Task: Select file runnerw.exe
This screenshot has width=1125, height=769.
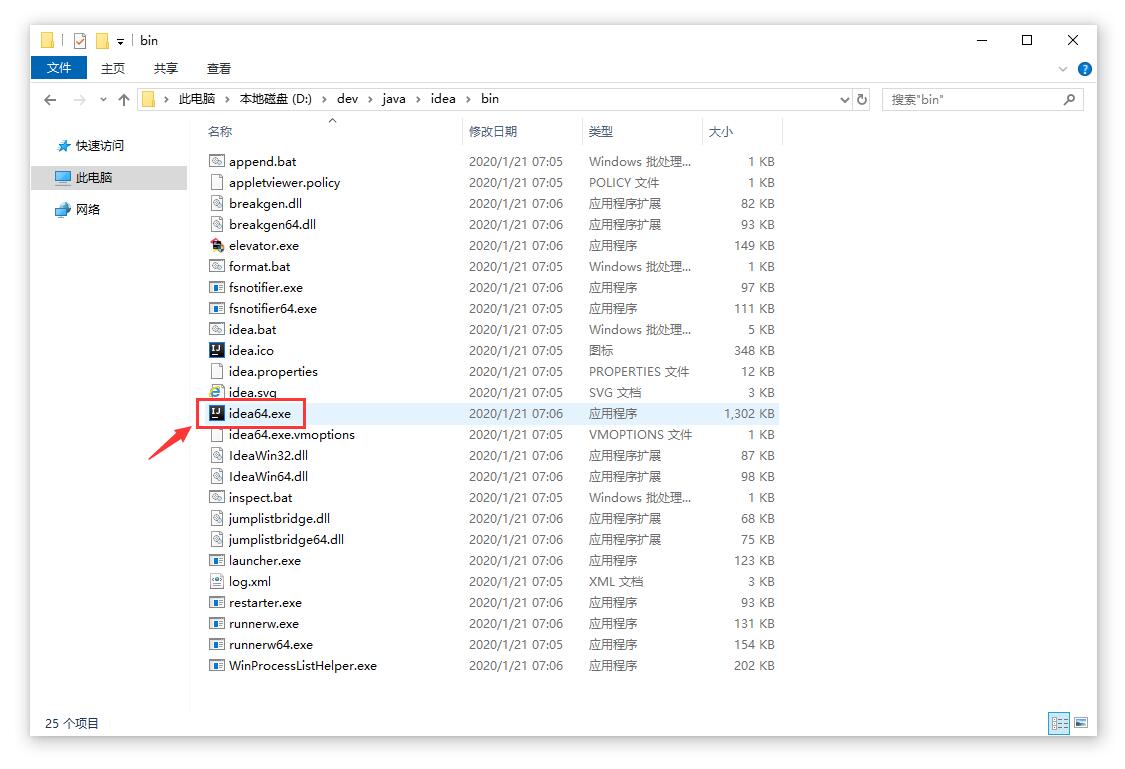Action: 263,623
